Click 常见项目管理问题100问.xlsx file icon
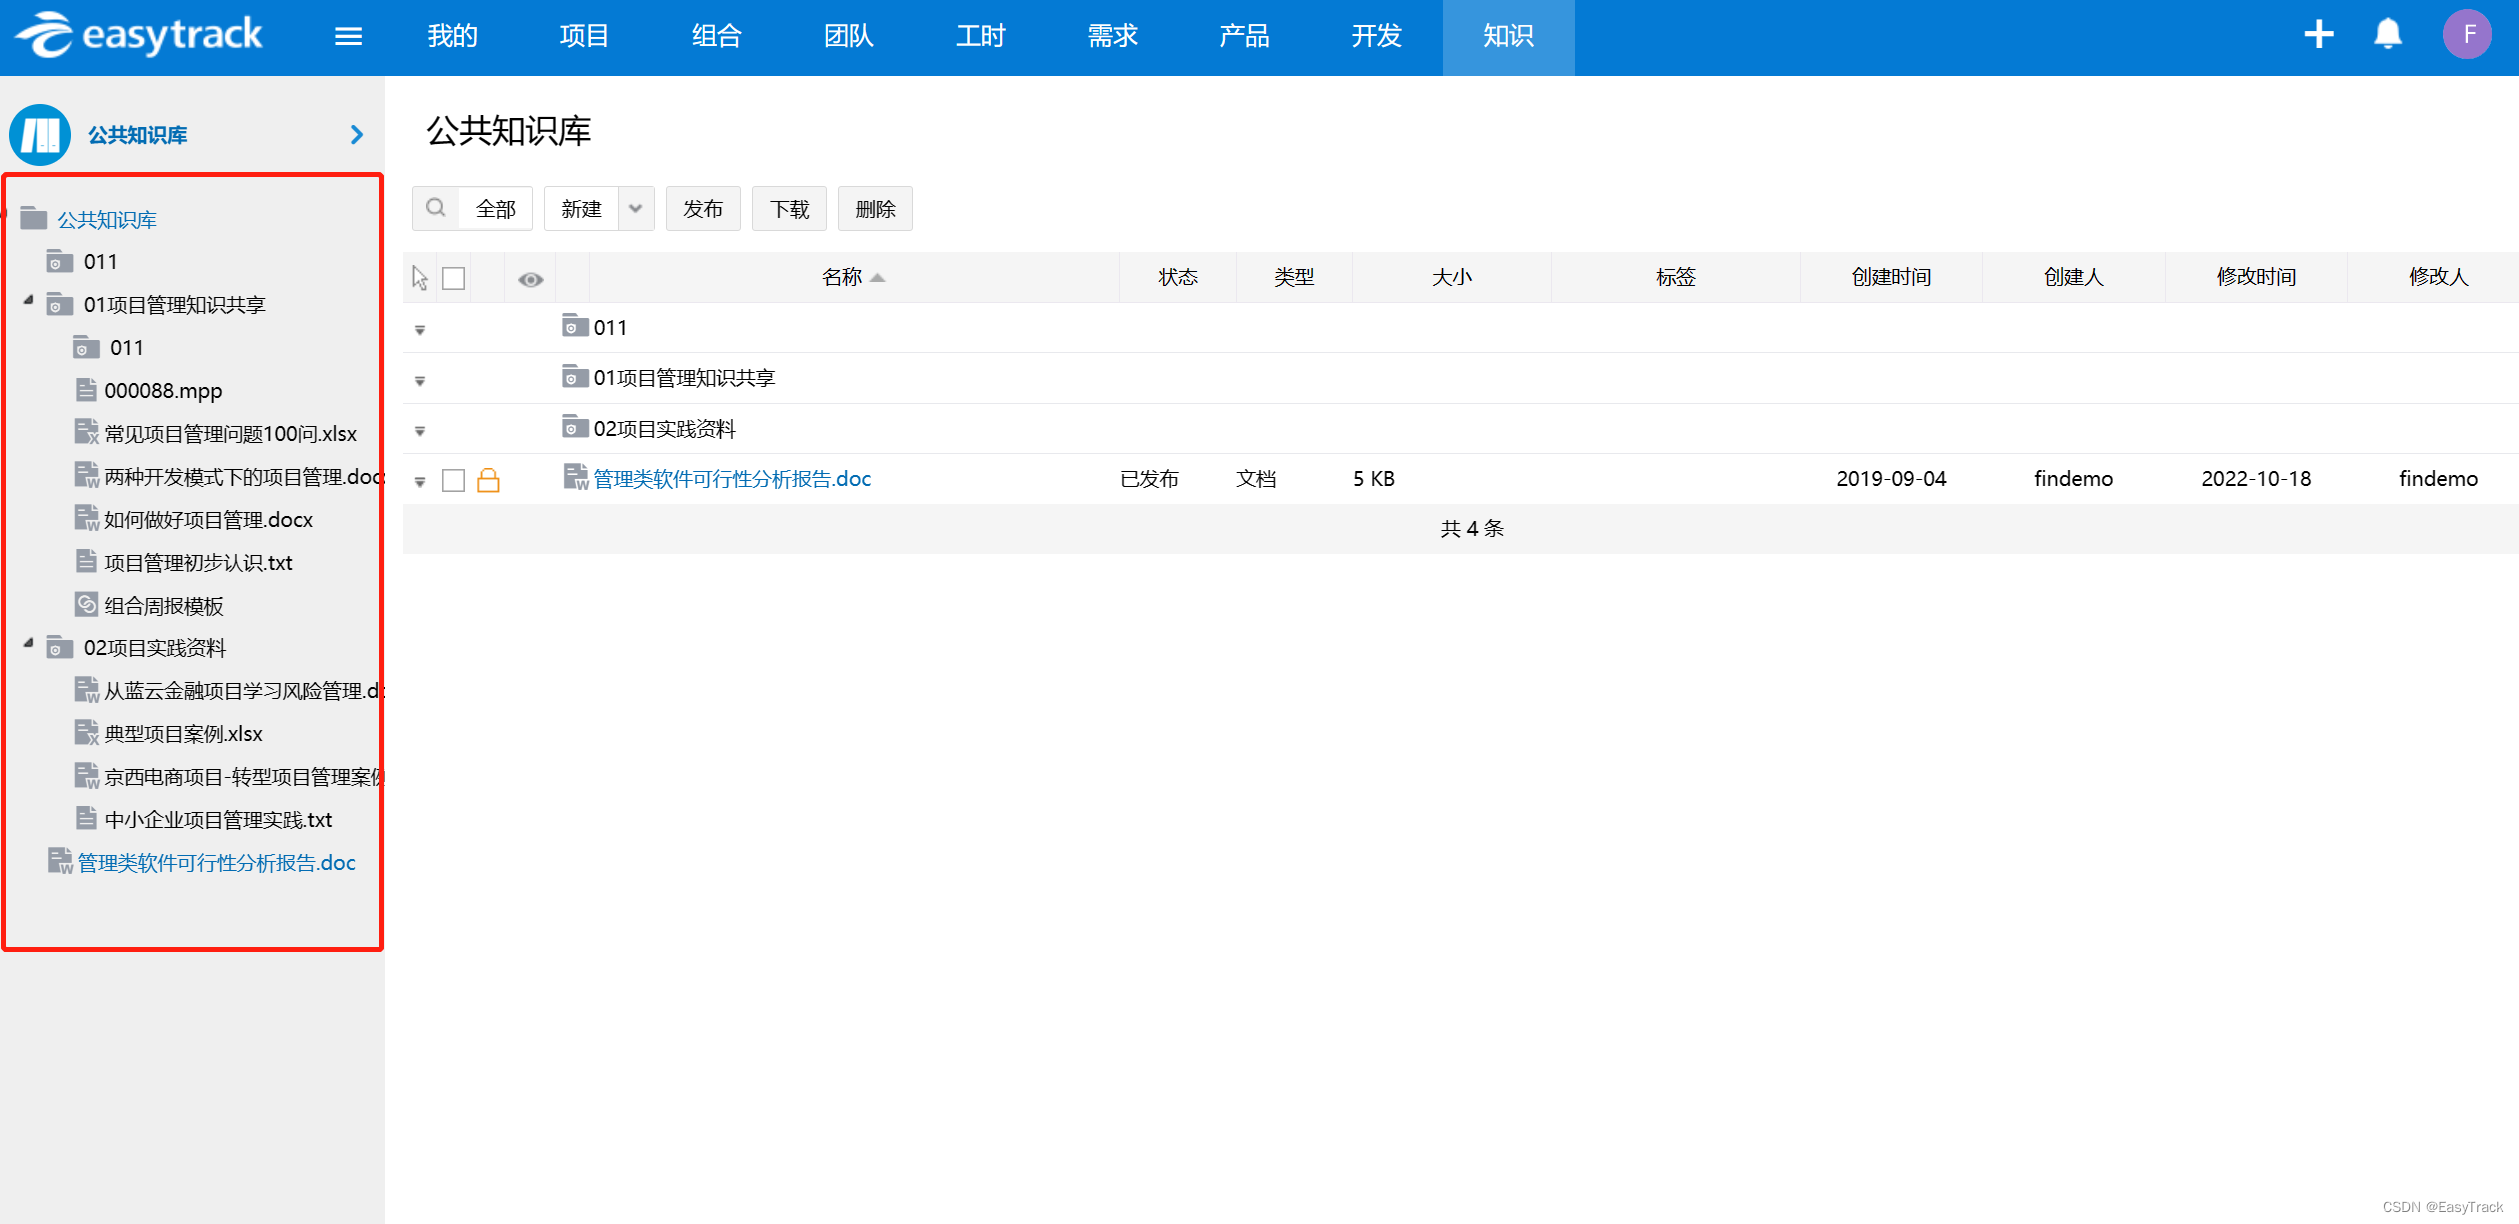This screenshot has height=1224, width=2519. point(87,433)
